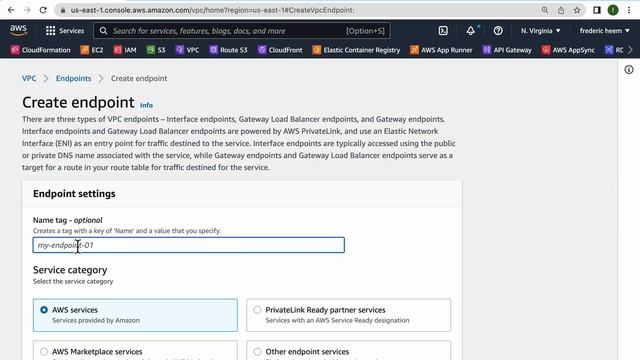The image size is (640, 360).
Task: Open the CloudFormation shortcut
Action: [40, 50]
